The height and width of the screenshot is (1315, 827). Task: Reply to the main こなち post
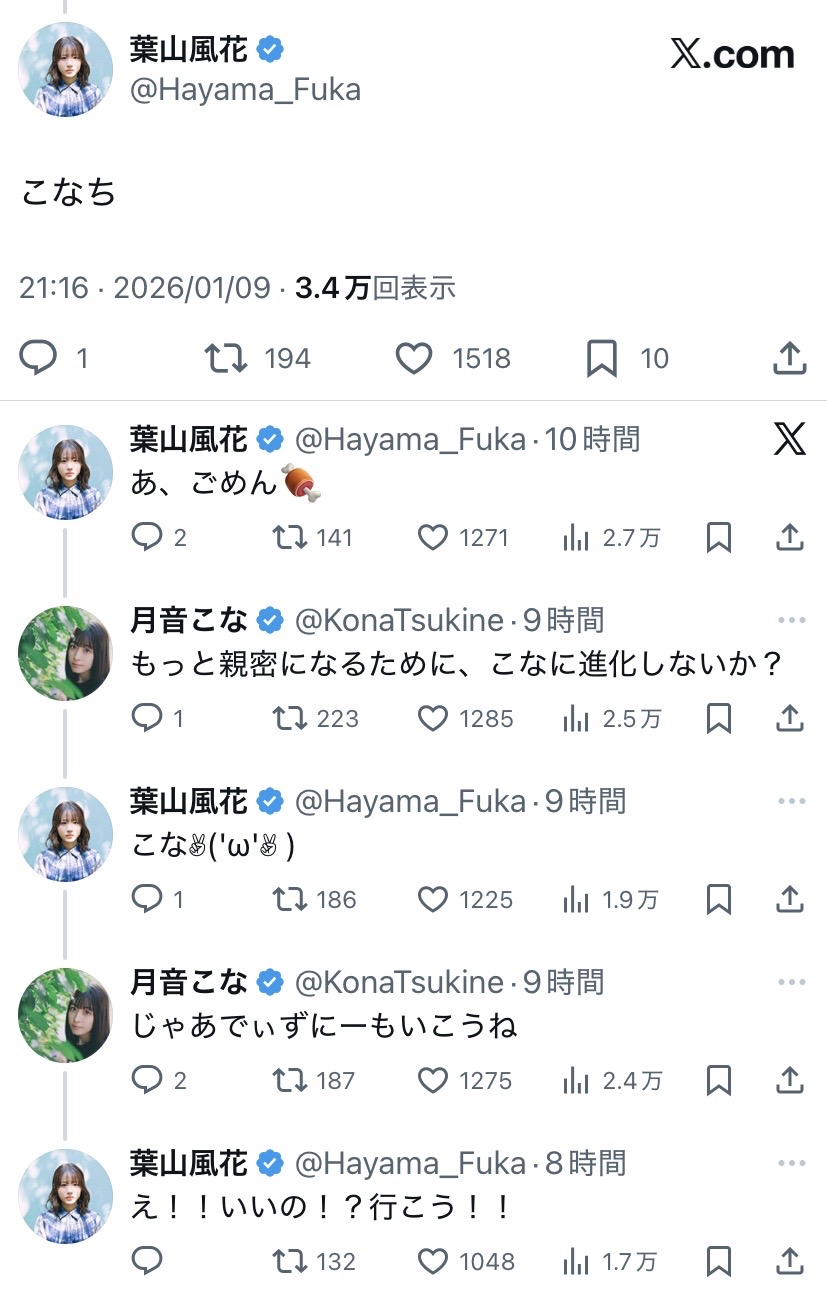tap(39, 359)
